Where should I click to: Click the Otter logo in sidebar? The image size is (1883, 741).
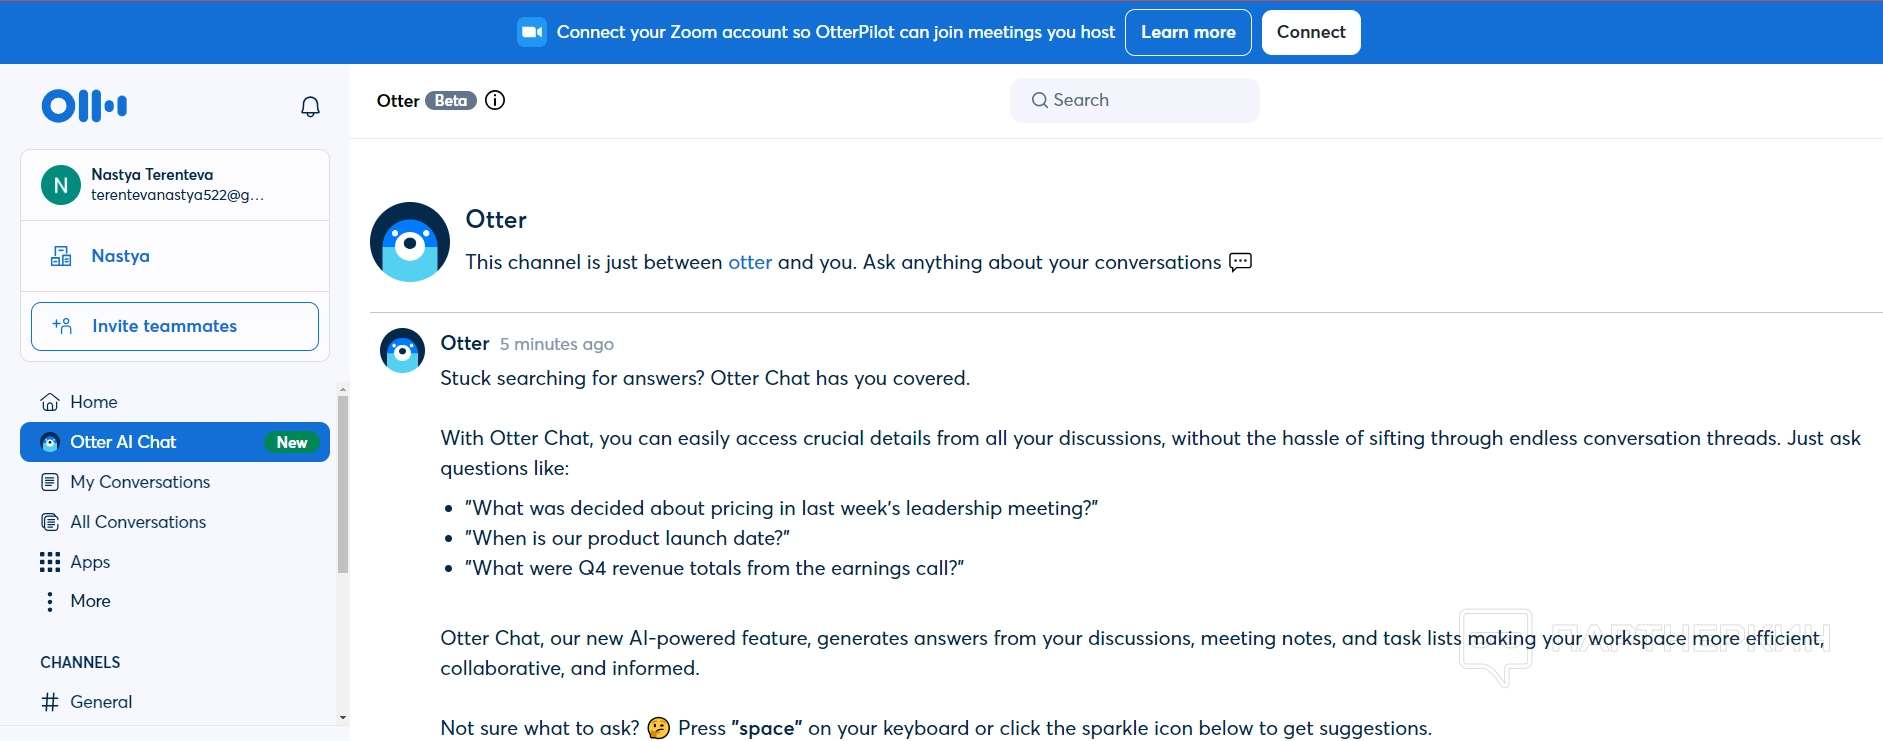(x=84, y=105)
